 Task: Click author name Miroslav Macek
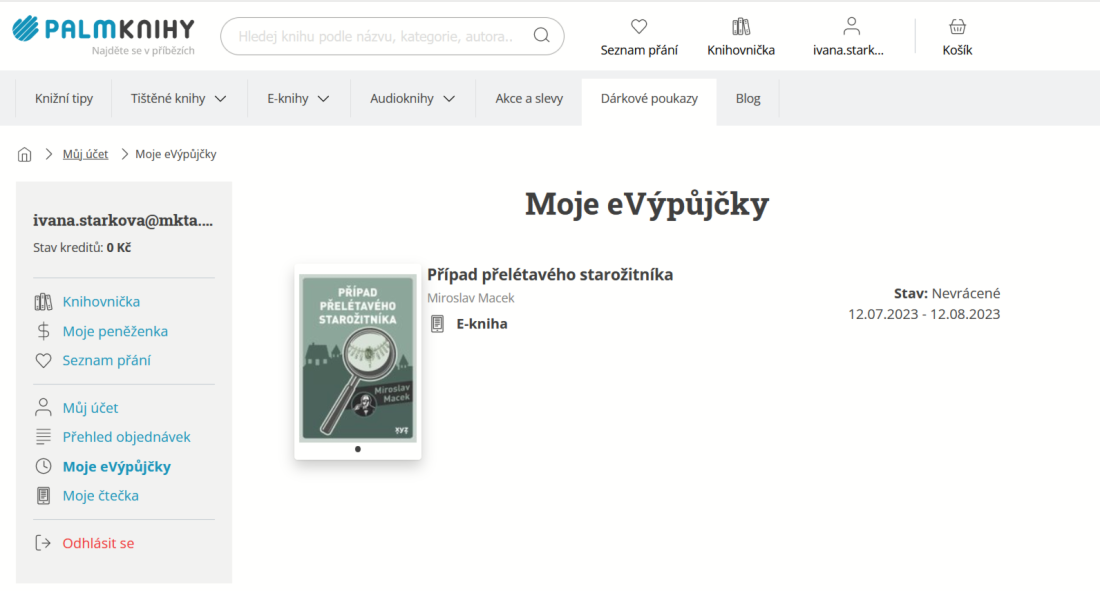click(471, 298)
